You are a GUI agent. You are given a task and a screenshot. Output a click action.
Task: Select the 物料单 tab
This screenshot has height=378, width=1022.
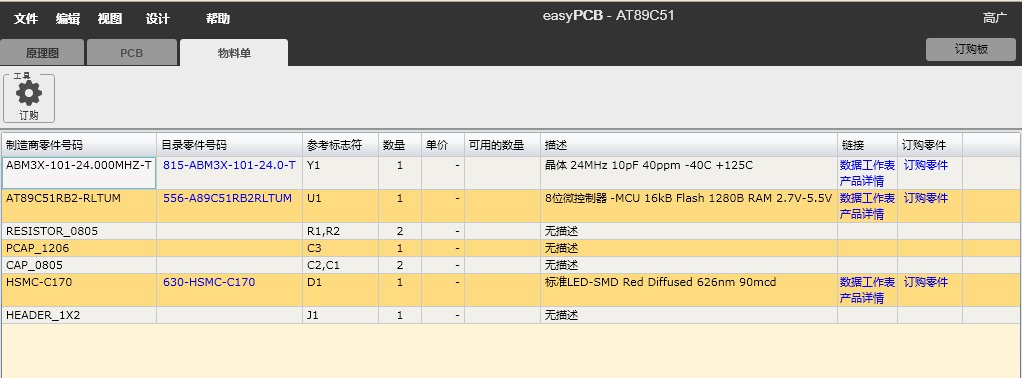point(234,53)
